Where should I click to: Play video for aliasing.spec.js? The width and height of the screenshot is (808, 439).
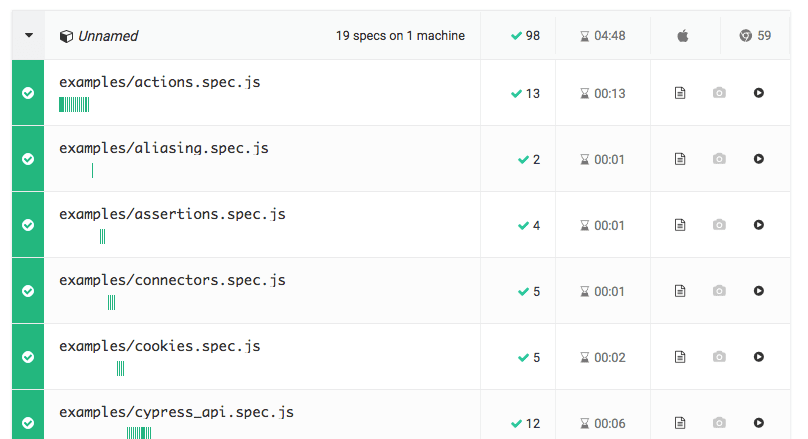[759, 159]
